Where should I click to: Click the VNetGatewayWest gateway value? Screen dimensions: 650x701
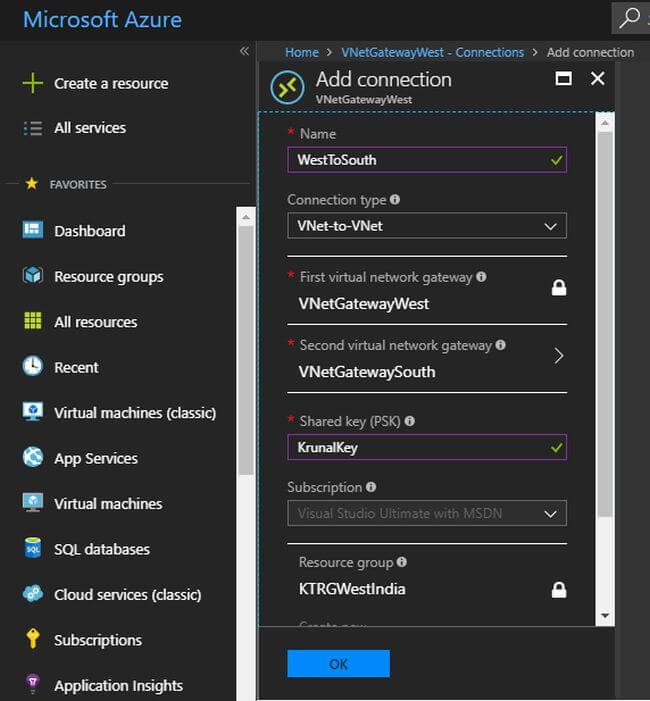[x=364, y=304]
